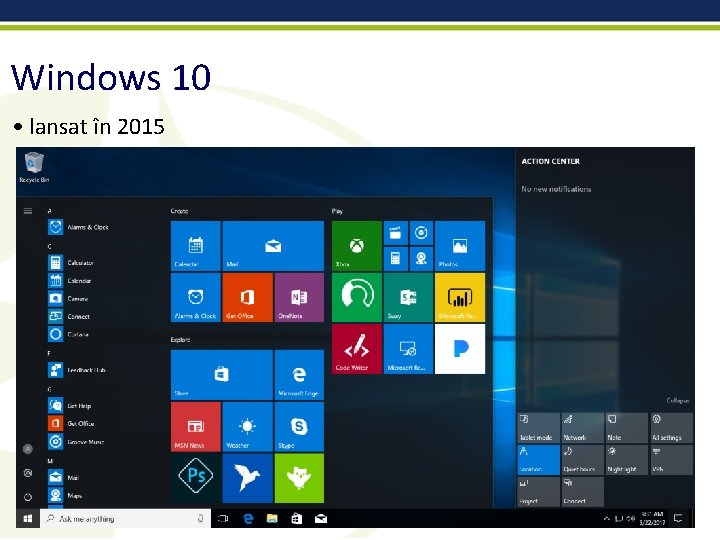720x540 pixels.
Task: Open All settings quick action
Action: (671, 428)
